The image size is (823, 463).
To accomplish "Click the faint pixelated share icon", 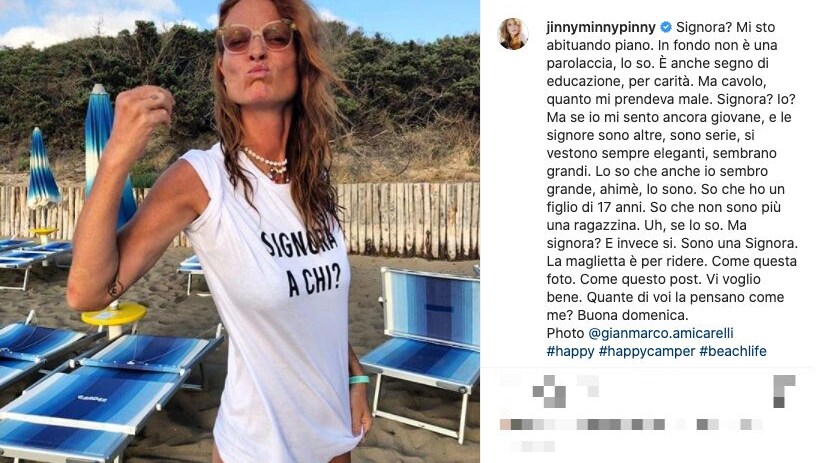I will point(588,386).
